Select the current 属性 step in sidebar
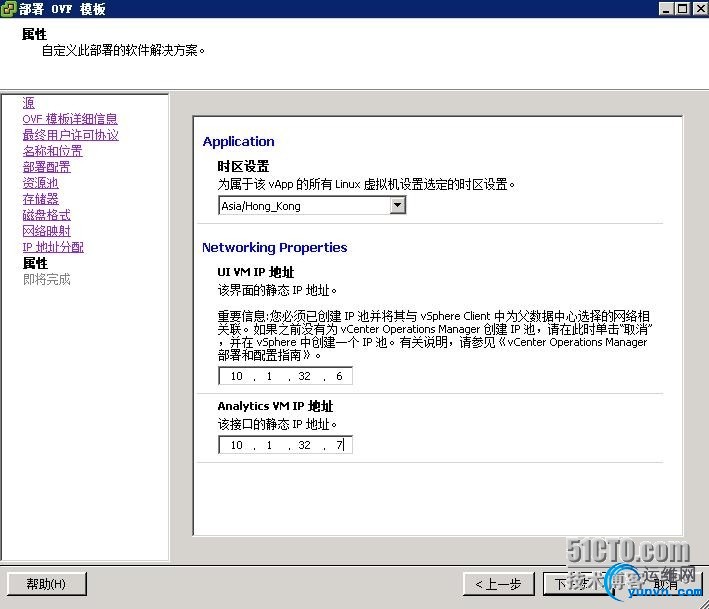The height and width of the screenshot is (609, 709). pos(35,263)
